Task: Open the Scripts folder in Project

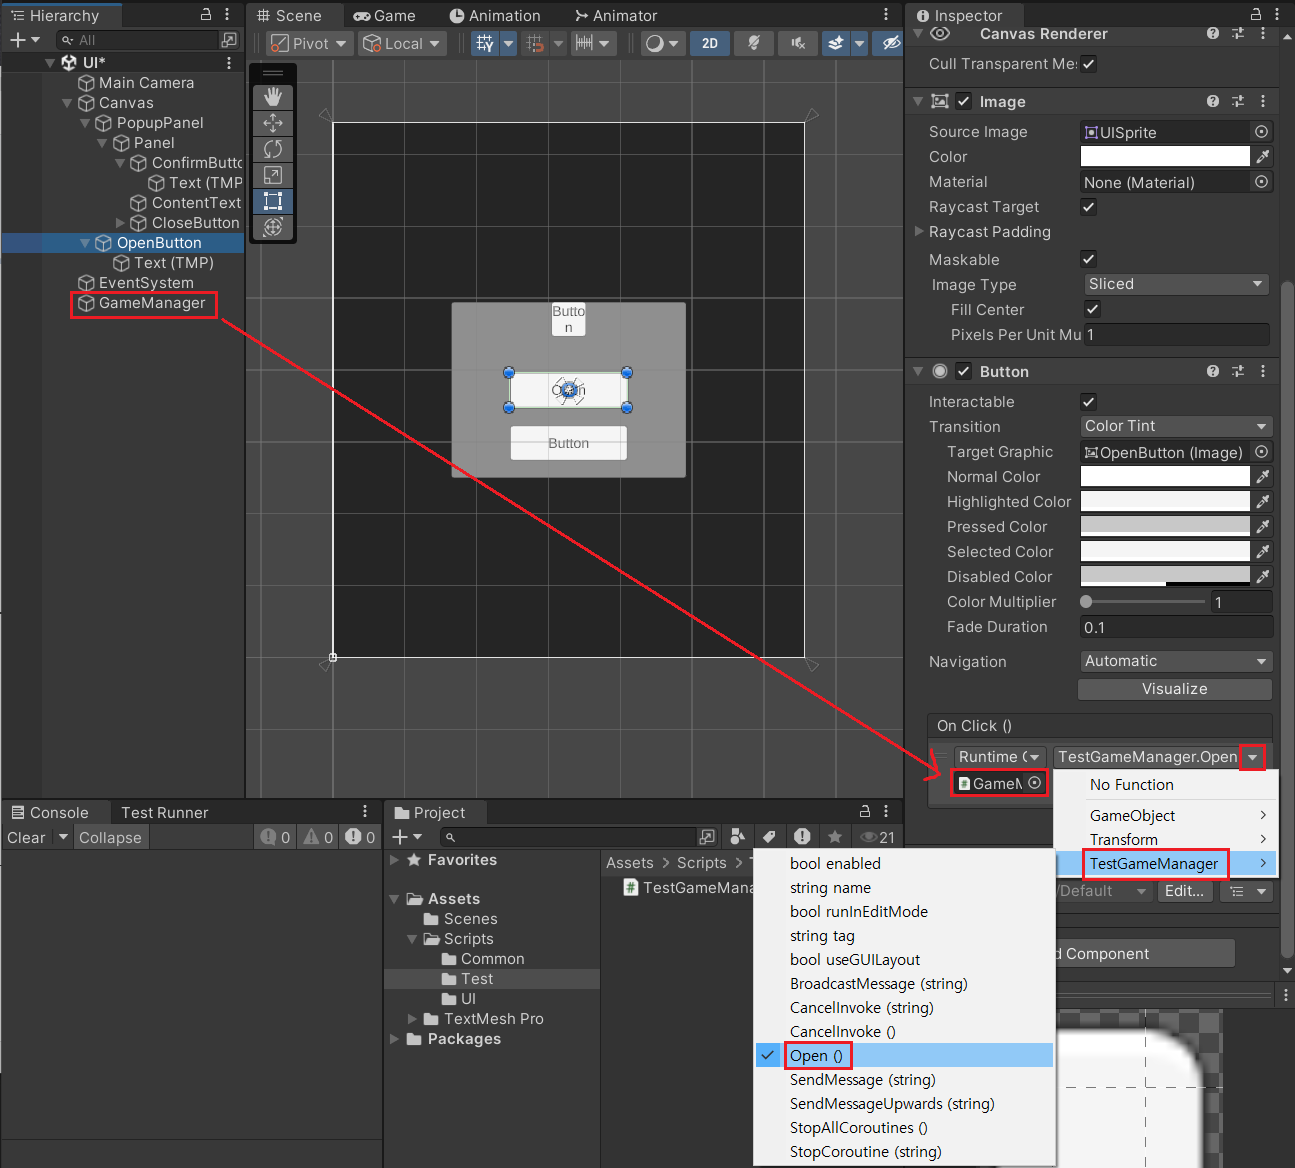Action: [x=468, y=939]
